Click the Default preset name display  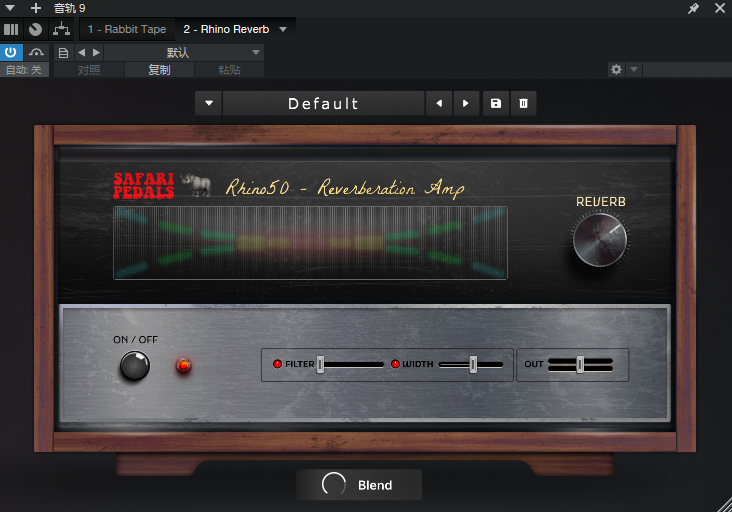[324, 103]
